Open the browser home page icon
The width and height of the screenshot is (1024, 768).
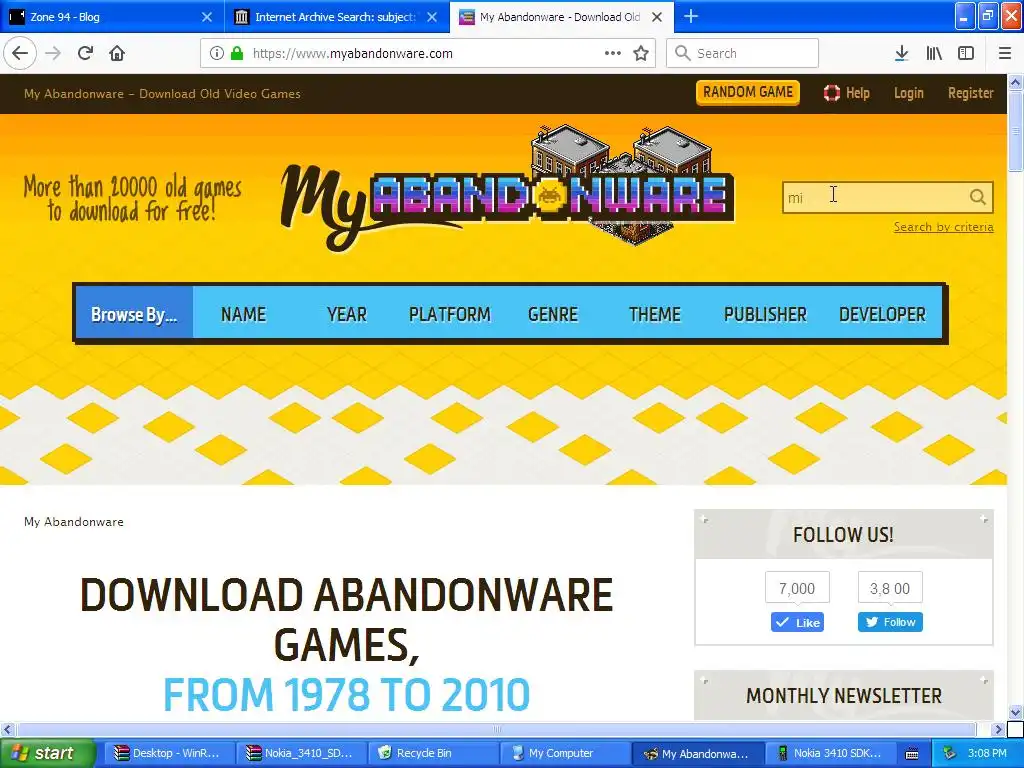(117, 53)
